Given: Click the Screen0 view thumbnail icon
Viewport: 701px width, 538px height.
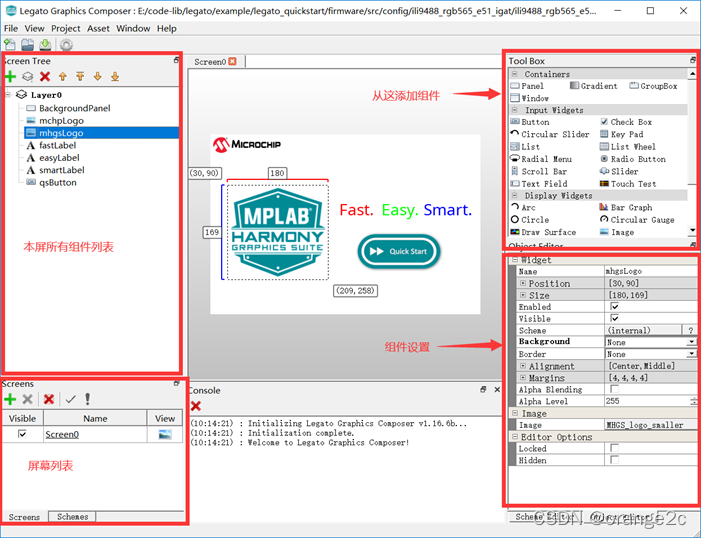Looking at the screenshot, I should coord(165,434).
